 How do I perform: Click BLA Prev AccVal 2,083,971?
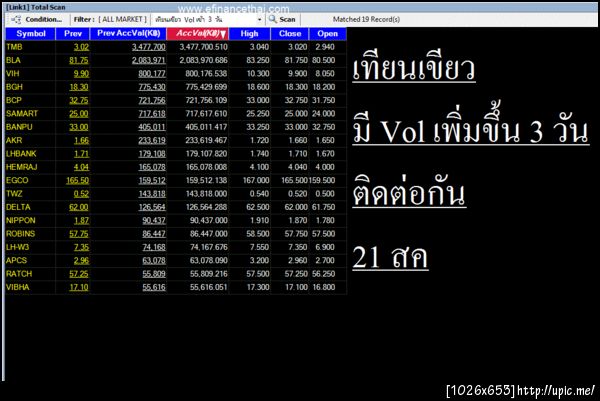point(149,60)
